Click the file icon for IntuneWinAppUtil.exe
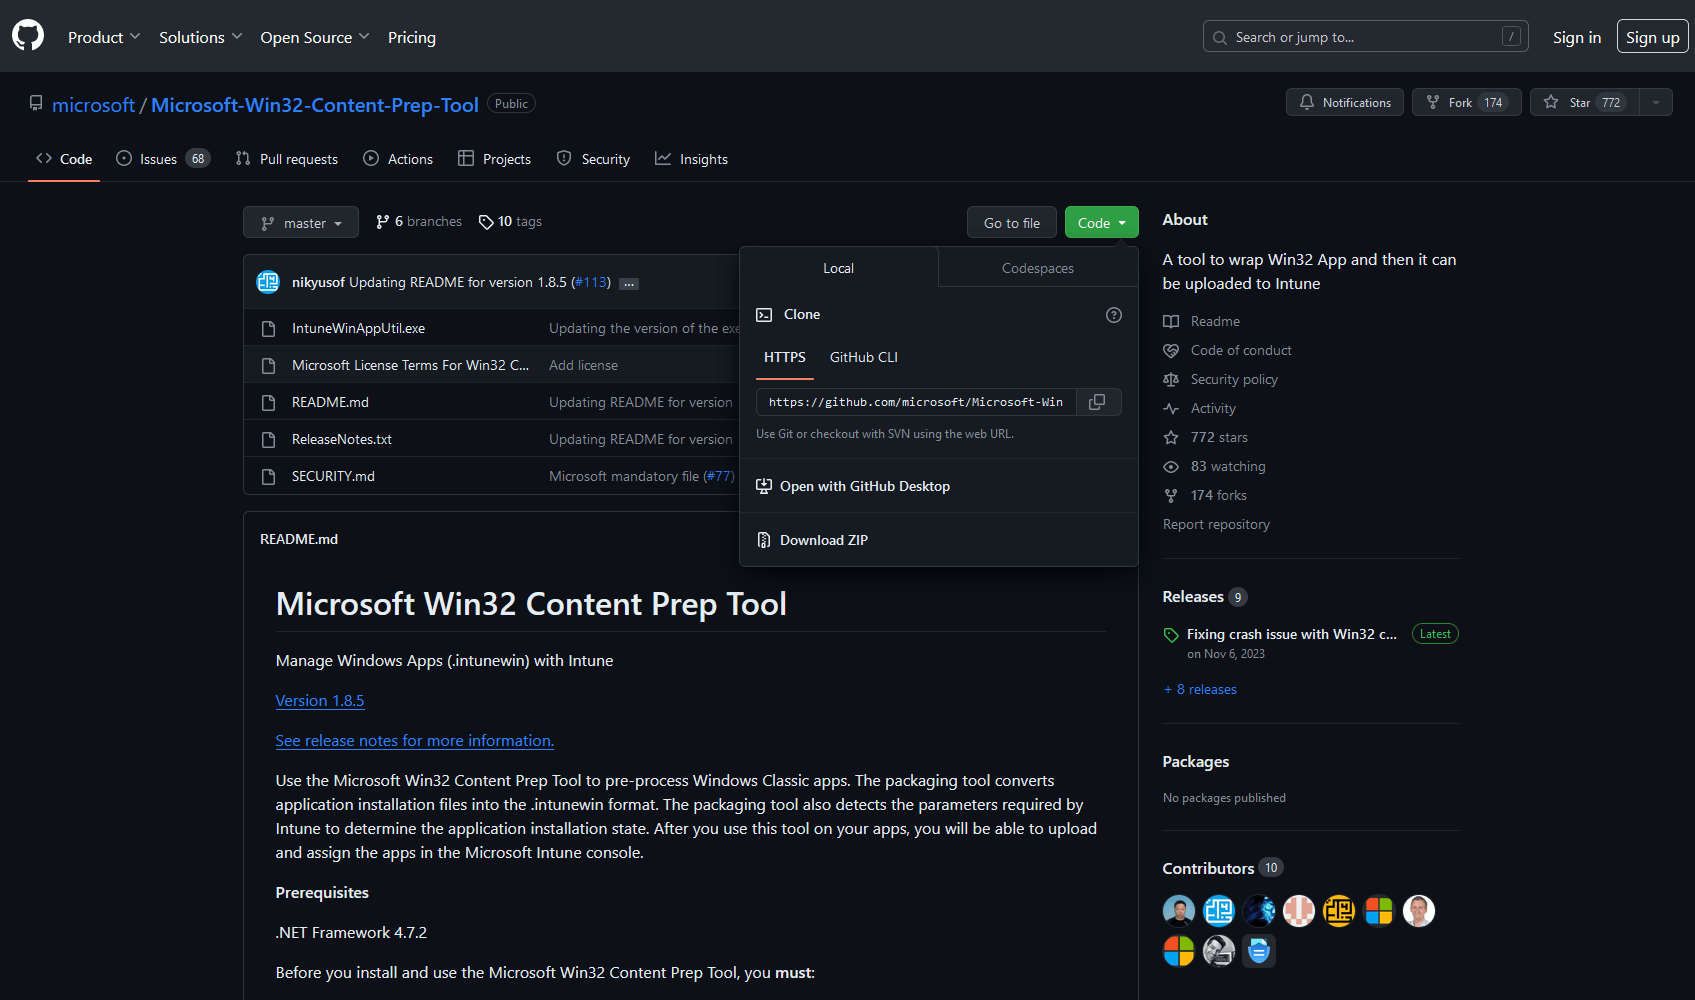 pyautogui.click(x=268, y=329)
